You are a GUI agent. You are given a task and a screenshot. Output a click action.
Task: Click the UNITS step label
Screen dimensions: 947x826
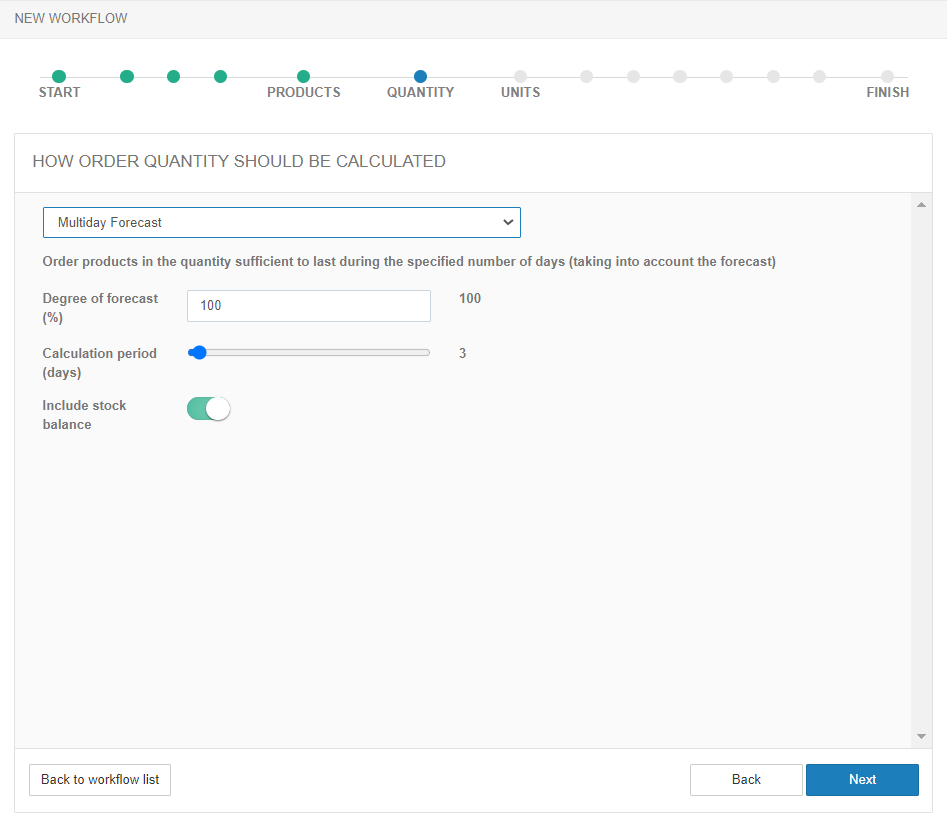click(x=520, y=93)
